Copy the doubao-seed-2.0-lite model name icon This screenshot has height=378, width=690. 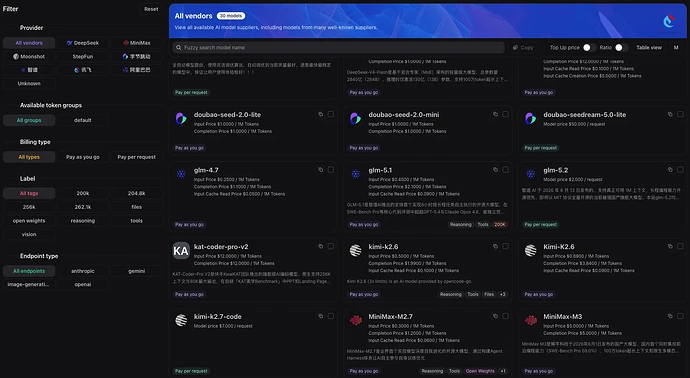pyautogui.click(x=320, y=114)
